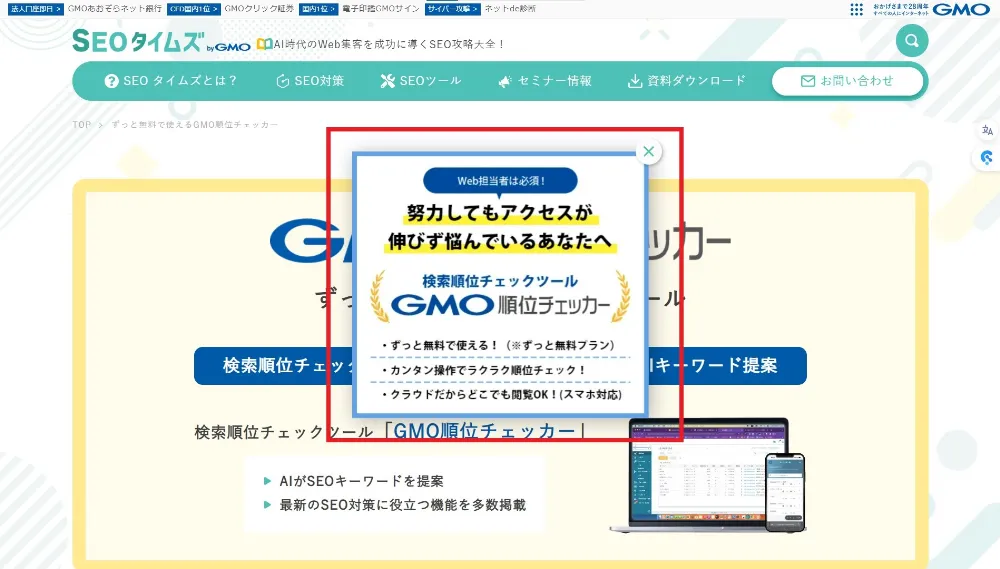Screen dimensions: 1000x569
Task: Click the translate page icon on right edge
Action: click(x=987, y=130)
